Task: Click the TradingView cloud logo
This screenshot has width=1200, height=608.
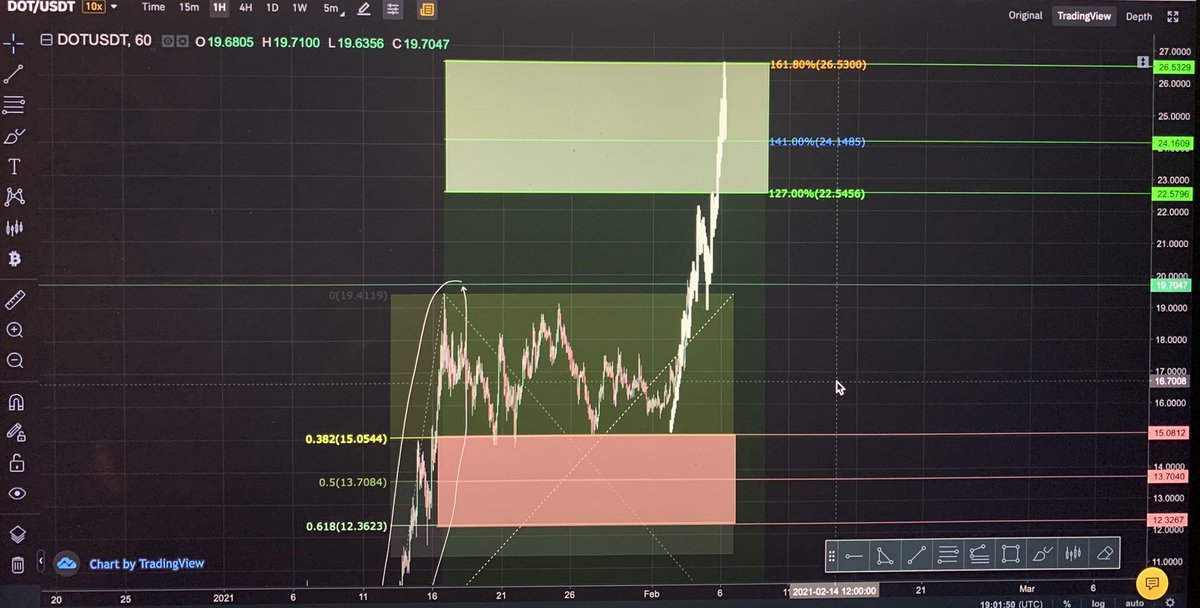Action: 67,564
